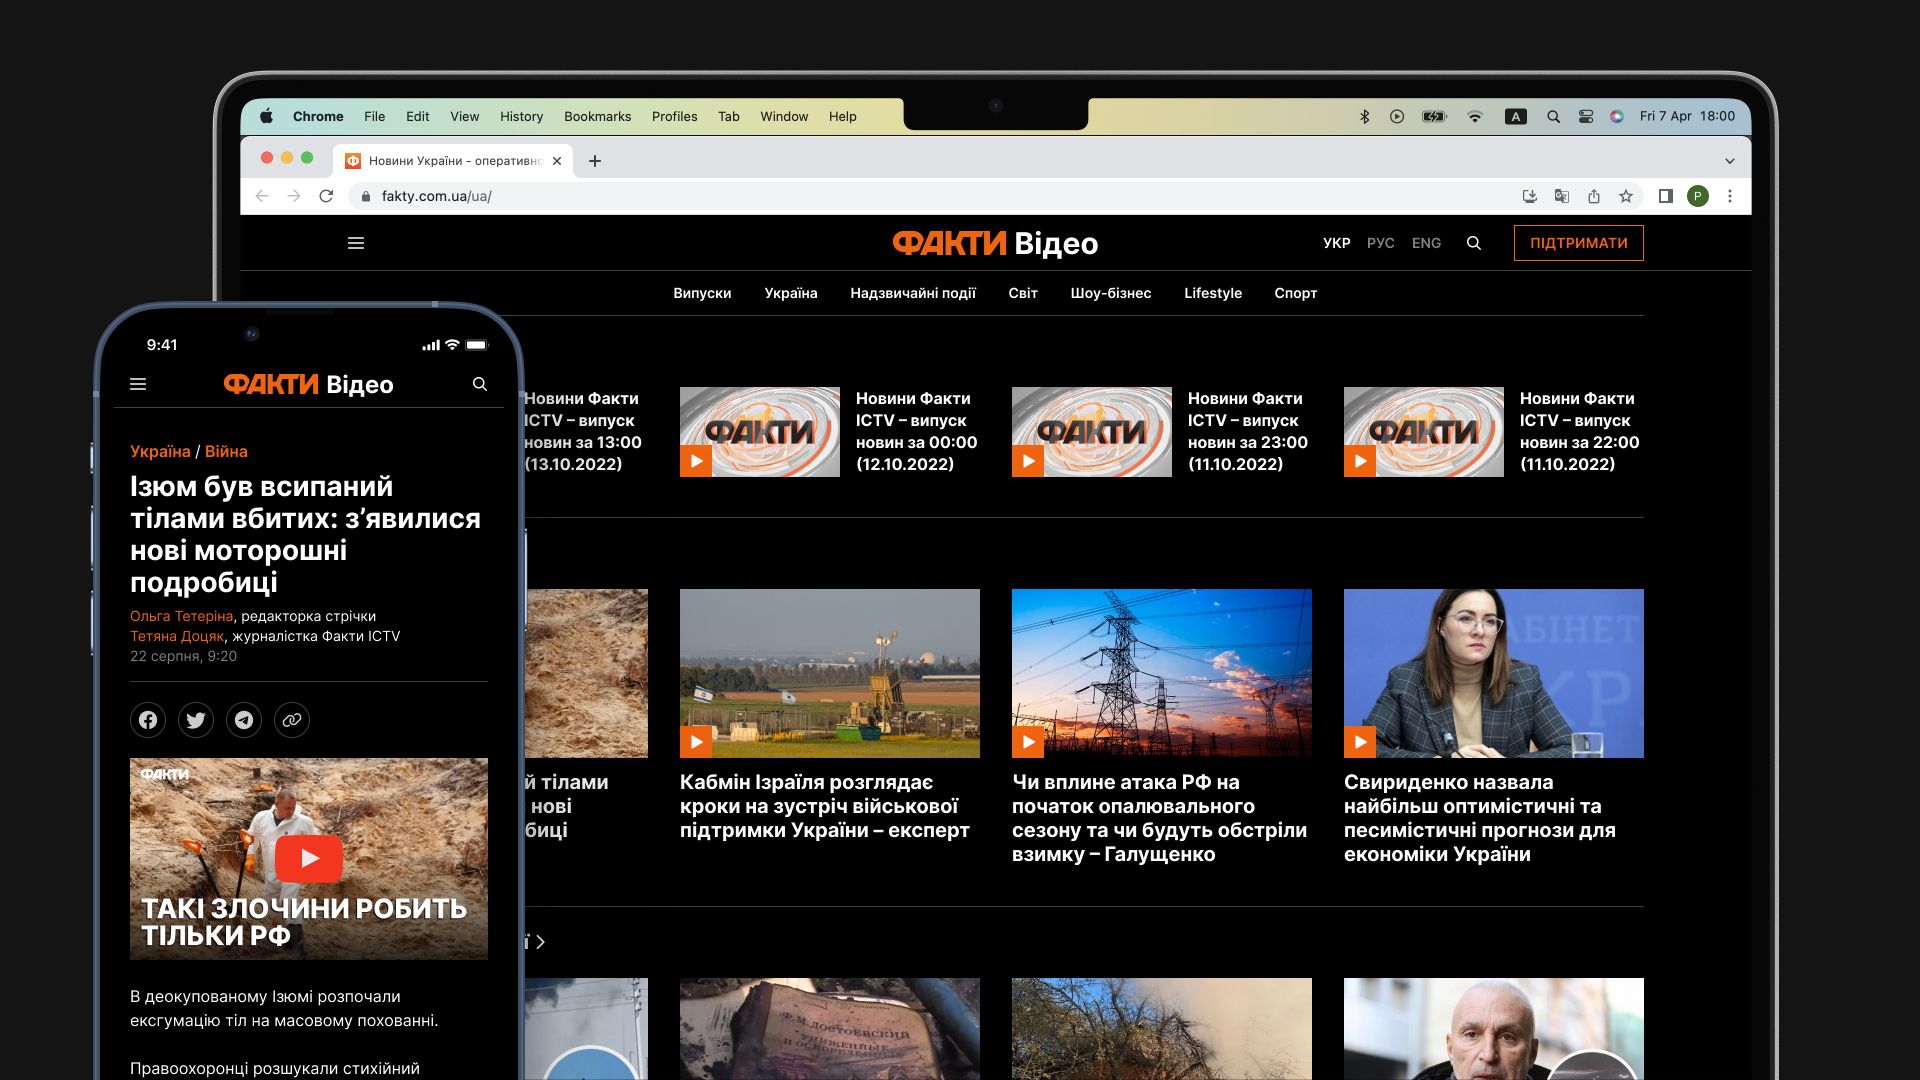Reload the page in Chrome toolbar
Image resolution: width=1920 pixels, height=1080 pixels.
pyautogui.click(x=326, y=196)
